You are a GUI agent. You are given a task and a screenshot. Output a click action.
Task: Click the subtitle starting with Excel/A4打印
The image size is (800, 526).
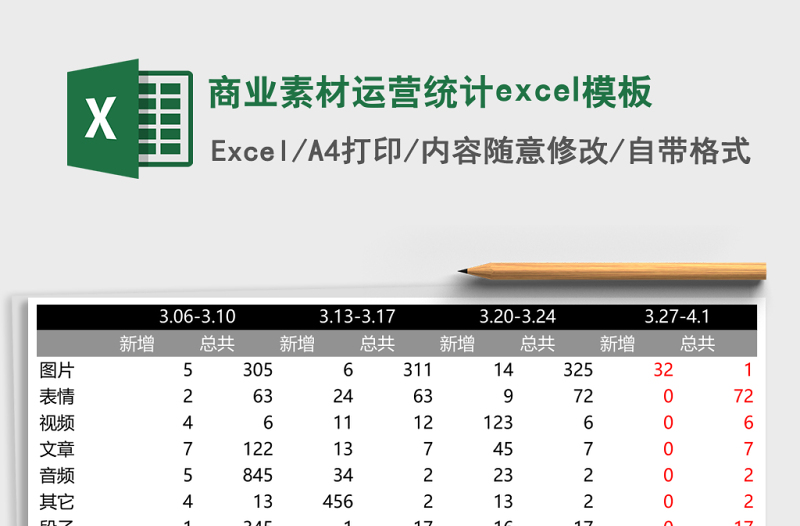pos(480,151)
